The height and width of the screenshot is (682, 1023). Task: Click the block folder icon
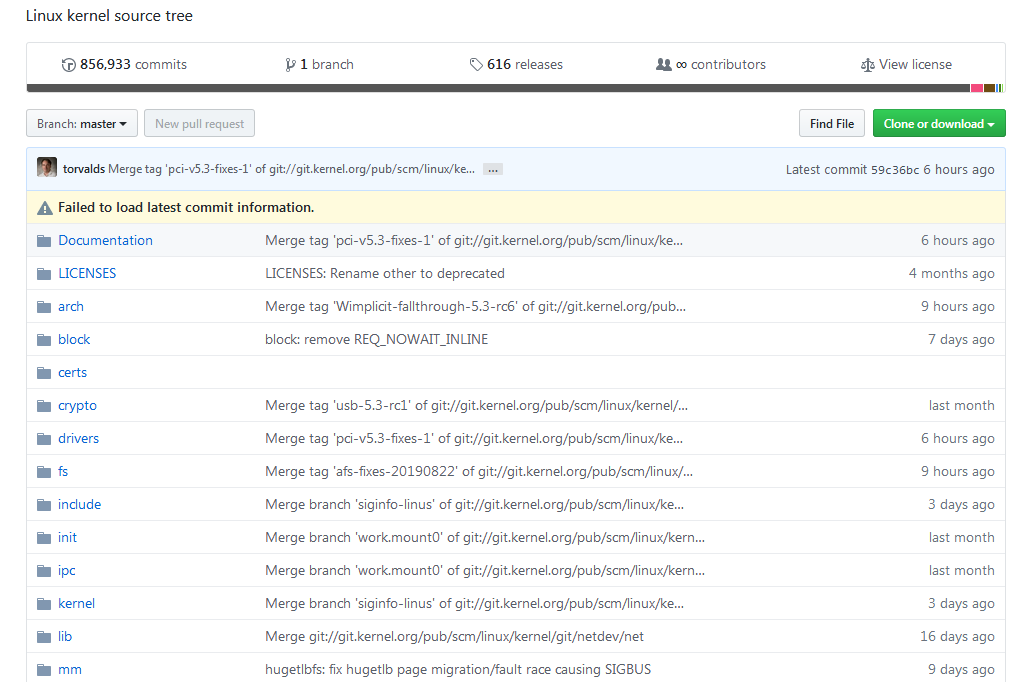(44, 340)
